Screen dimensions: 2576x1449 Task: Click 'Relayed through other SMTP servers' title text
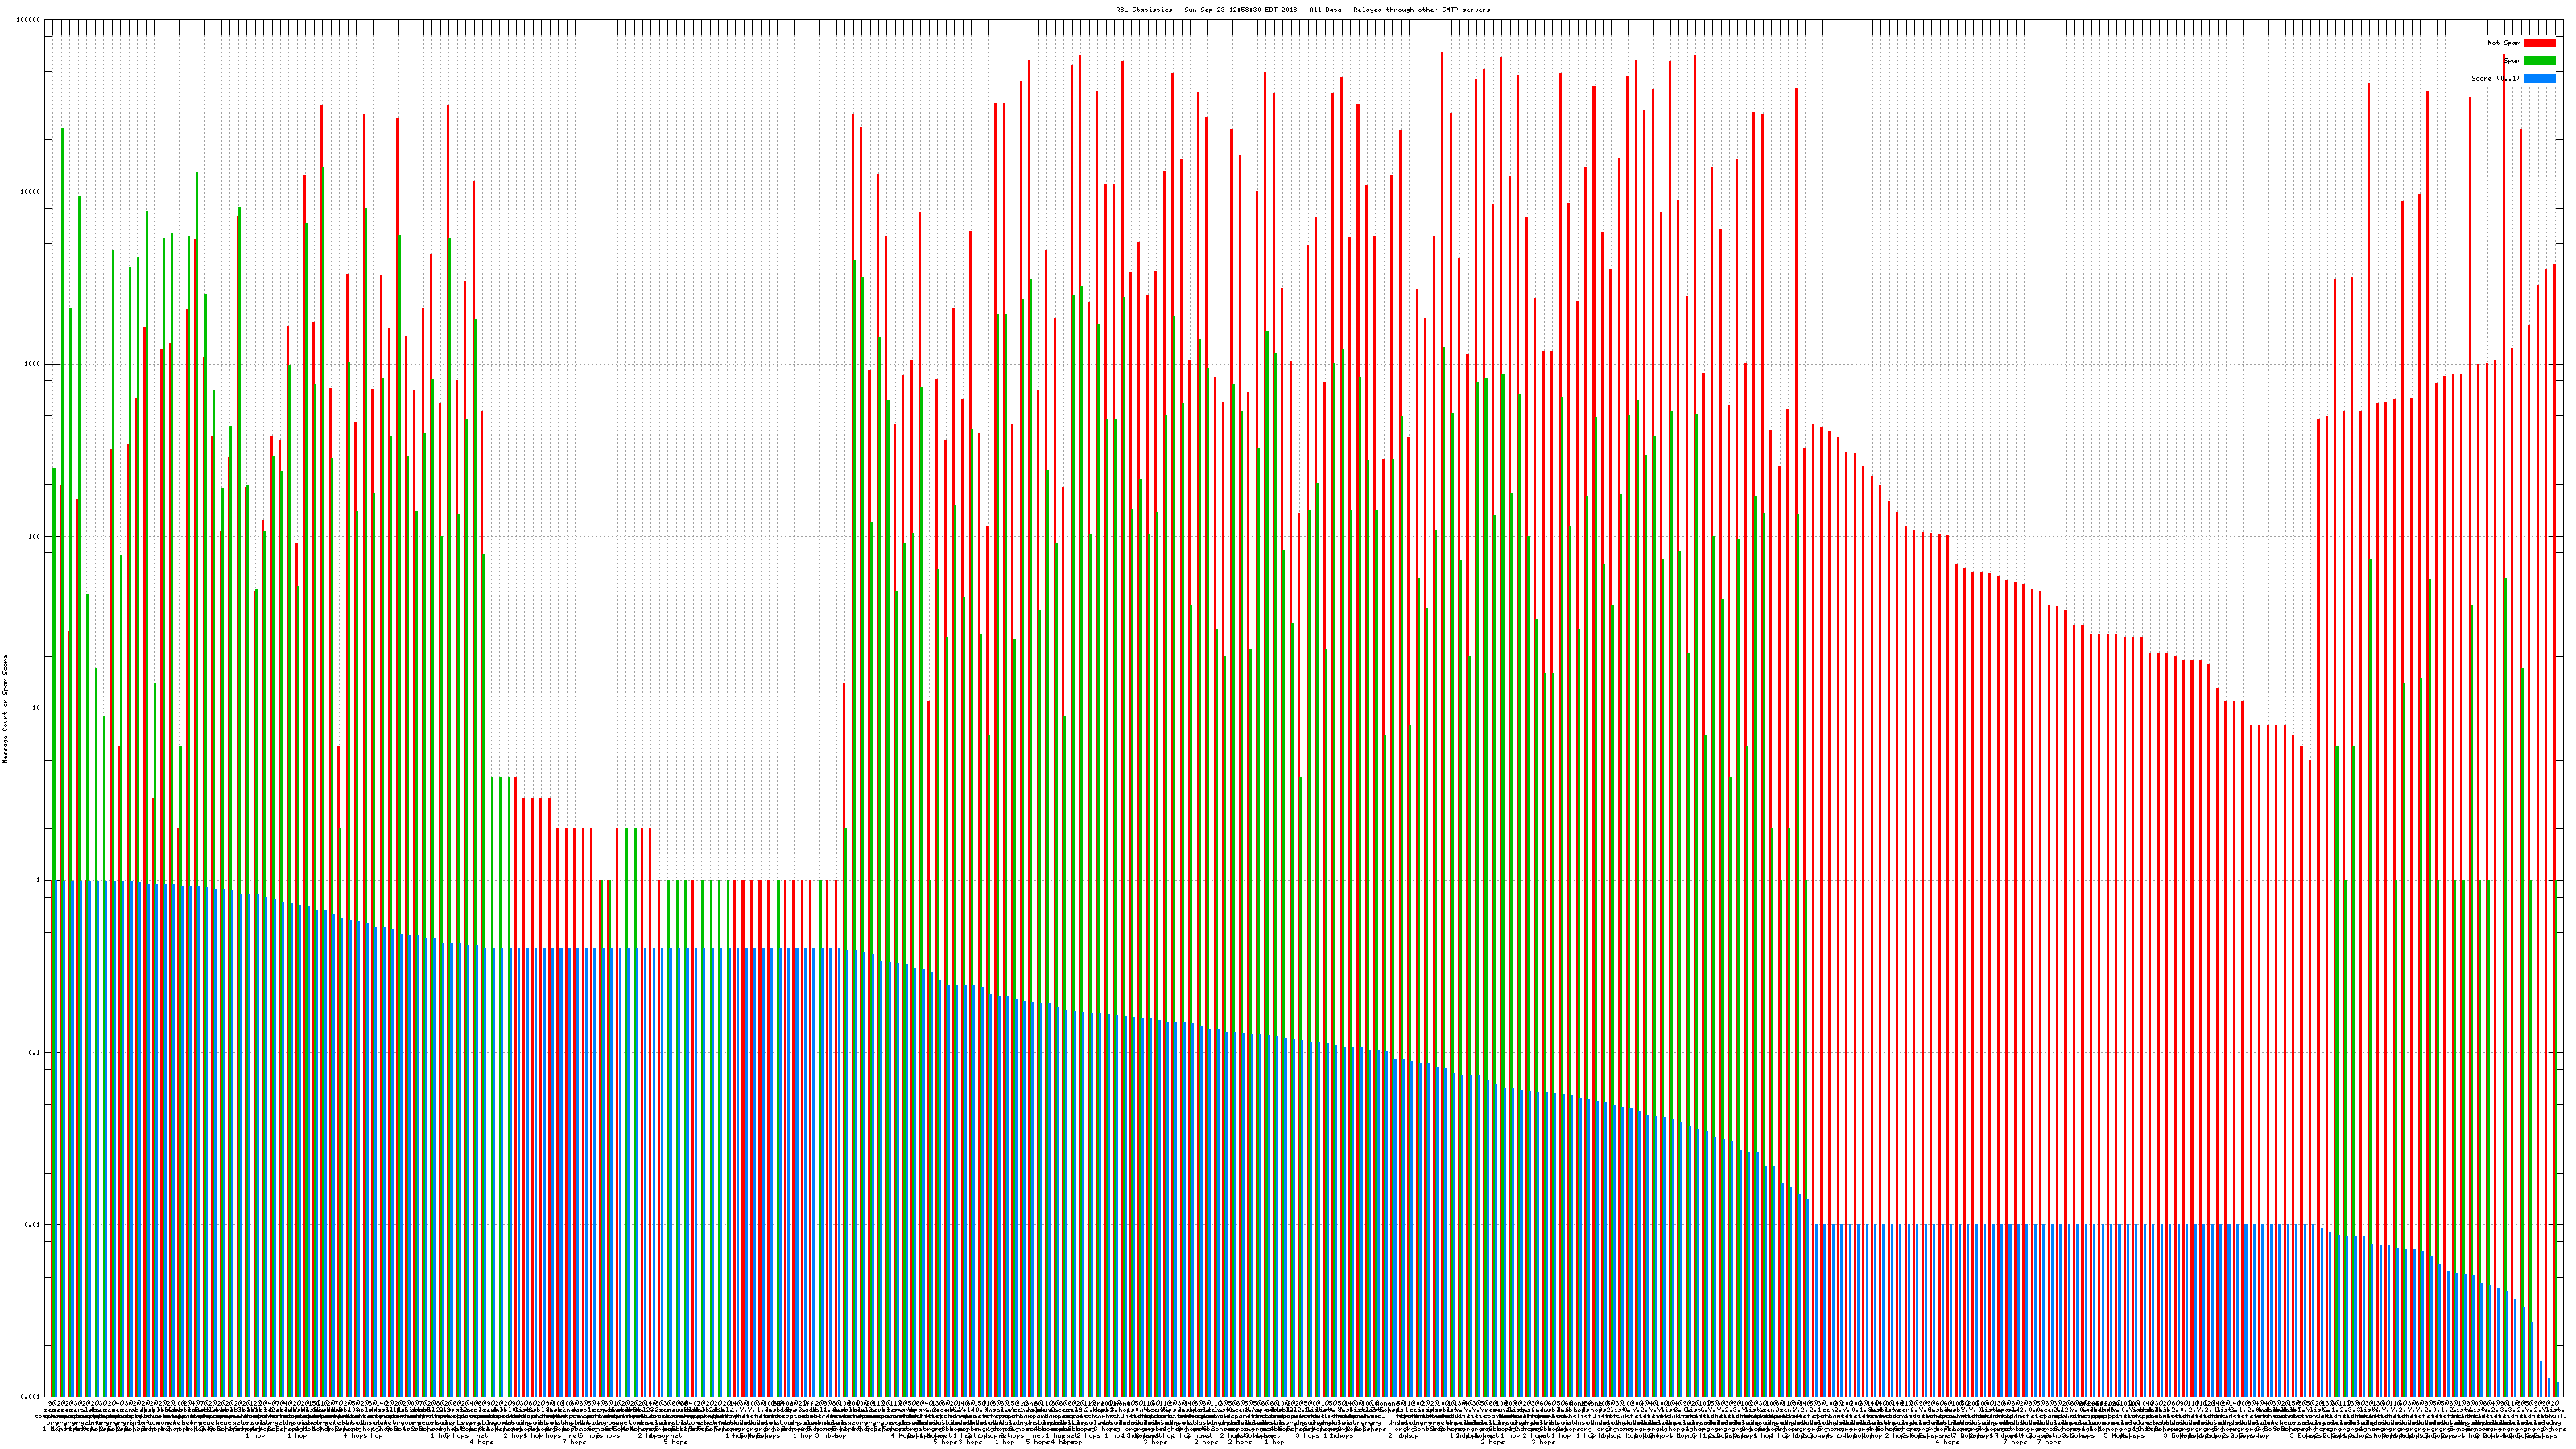1421,10
